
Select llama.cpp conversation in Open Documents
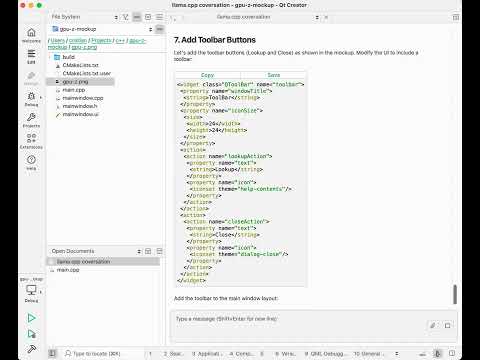103,262
